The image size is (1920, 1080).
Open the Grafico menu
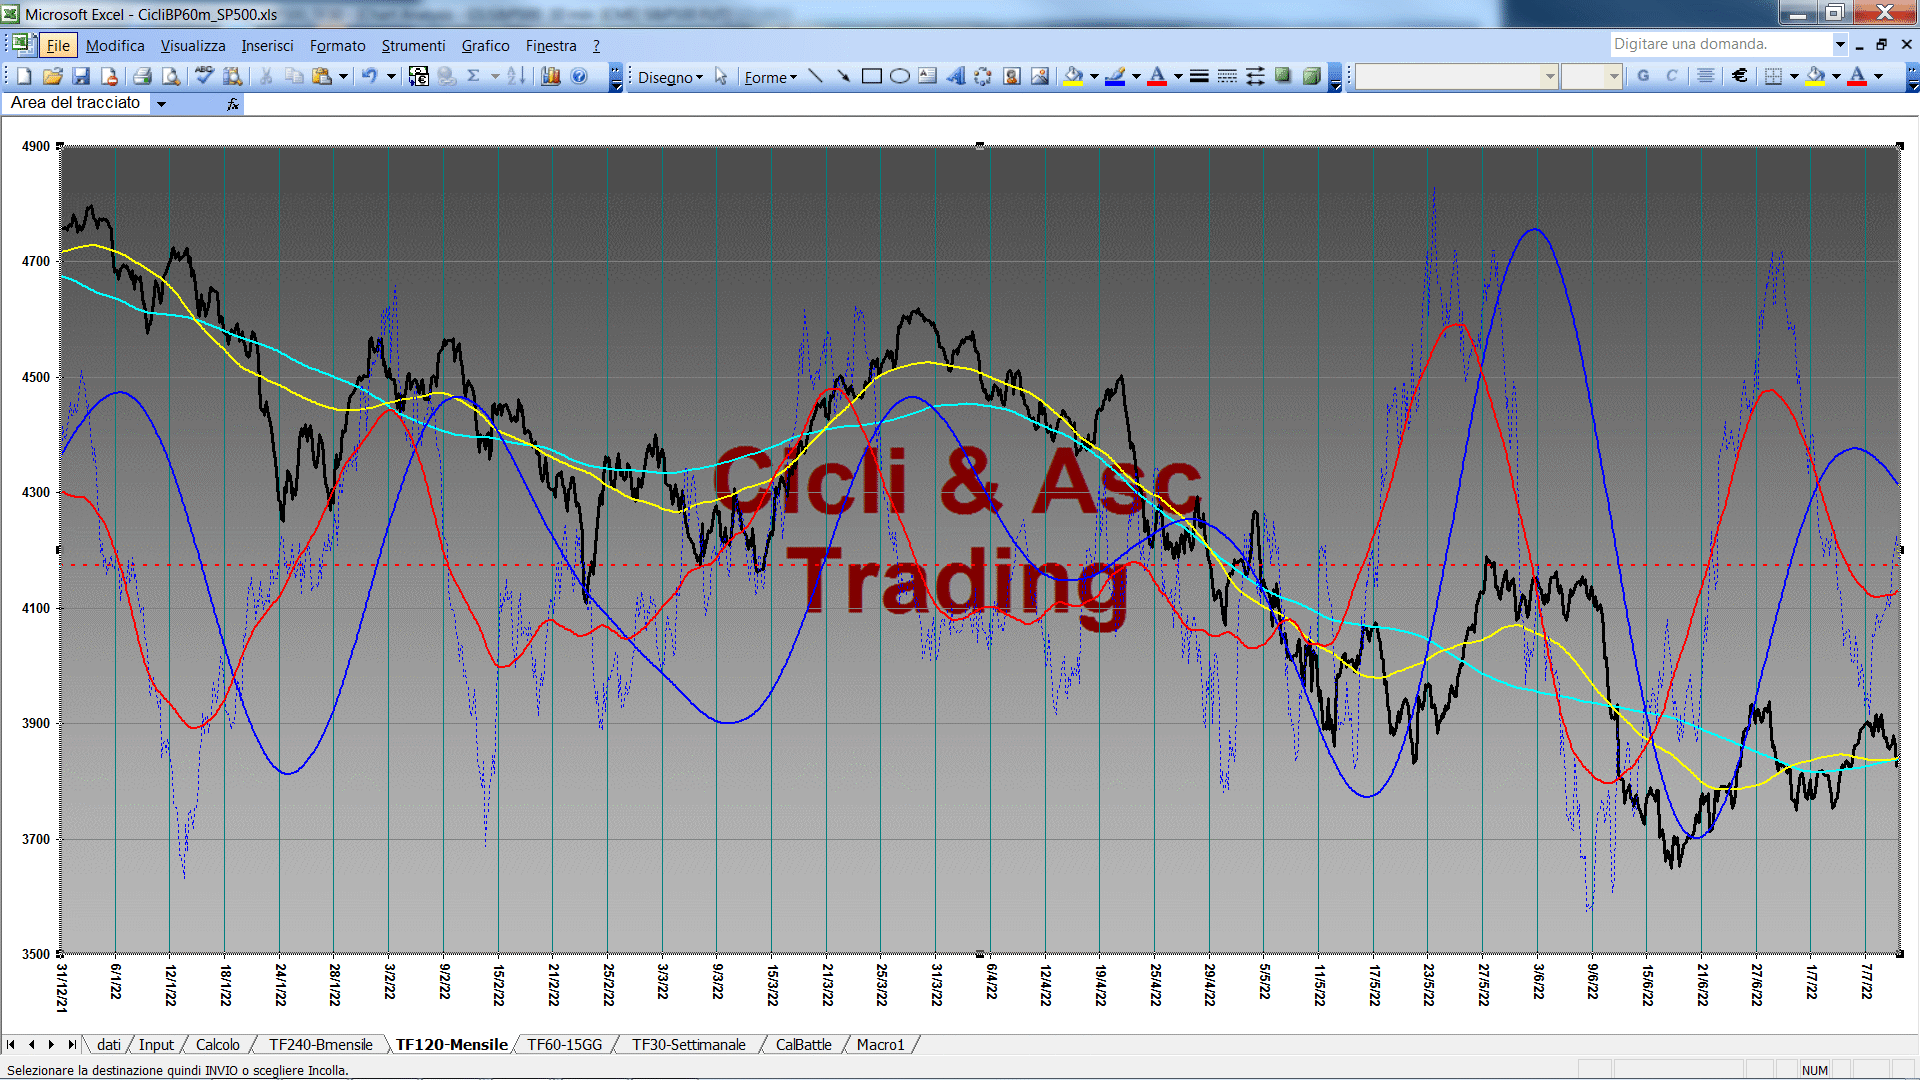[485, 46]
